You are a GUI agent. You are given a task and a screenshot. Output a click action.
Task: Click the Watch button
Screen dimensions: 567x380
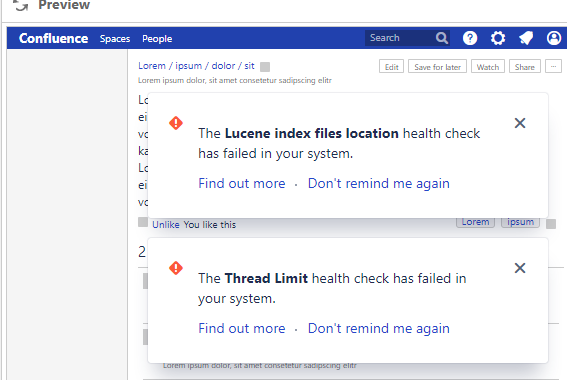pyautogui.click(x=487, y=67)
